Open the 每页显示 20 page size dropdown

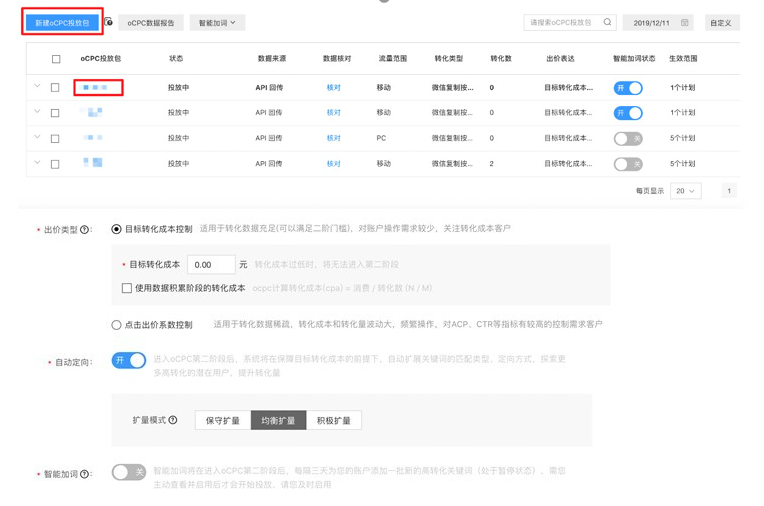point(685,191)
